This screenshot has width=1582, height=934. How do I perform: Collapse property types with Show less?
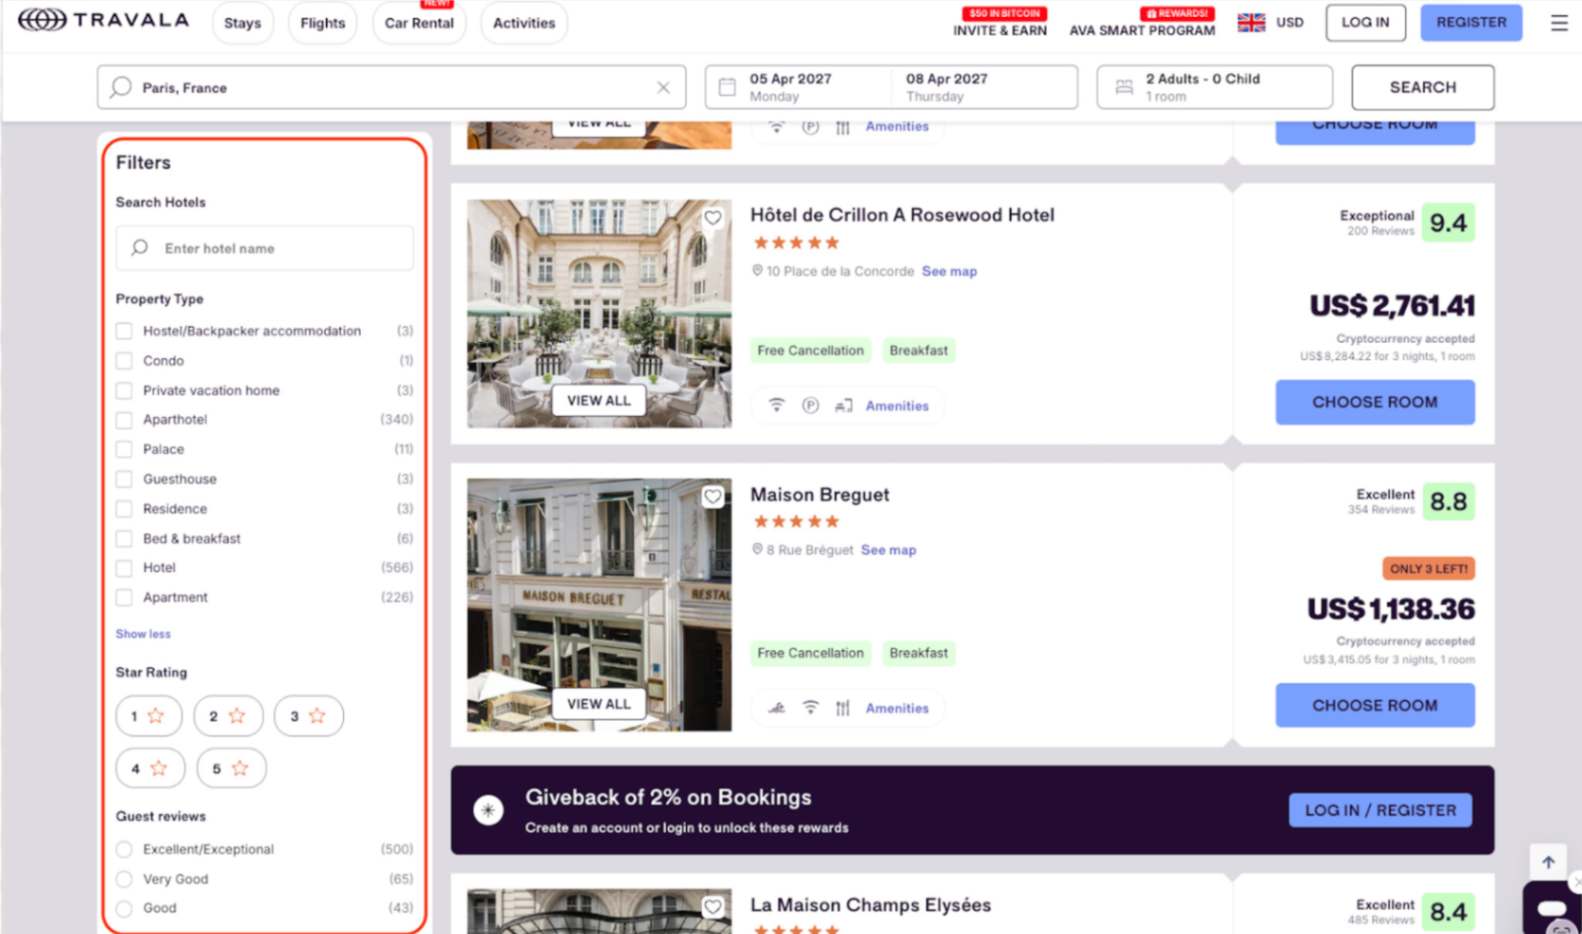pyautogui.click(x=143, y=634)
